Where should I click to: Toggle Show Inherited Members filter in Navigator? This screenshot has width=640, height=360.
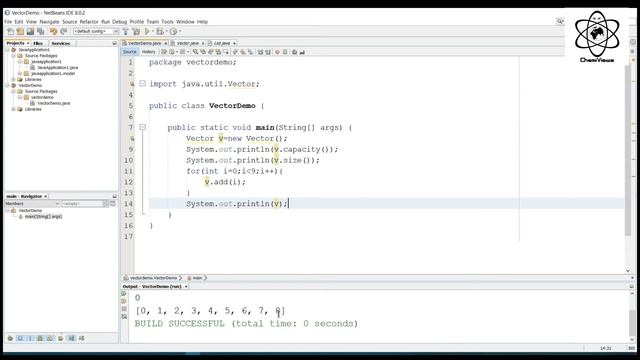10,338
